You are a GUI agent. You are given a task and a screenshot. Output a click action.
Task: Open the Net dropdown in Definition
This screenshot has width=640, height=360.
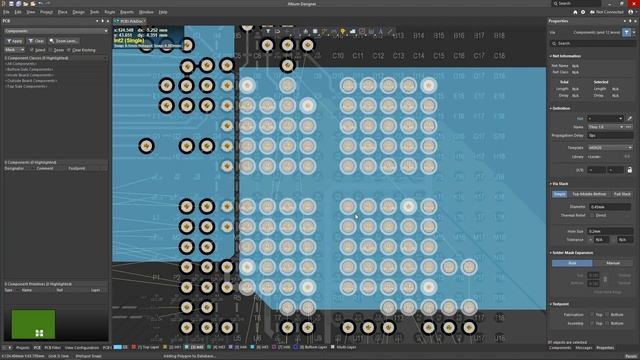(605, 118)
